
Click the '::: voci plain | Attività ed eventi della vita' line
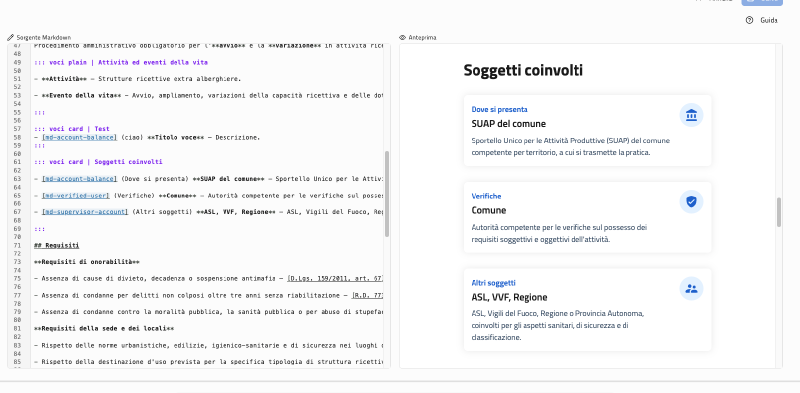[x=121, y=62]
